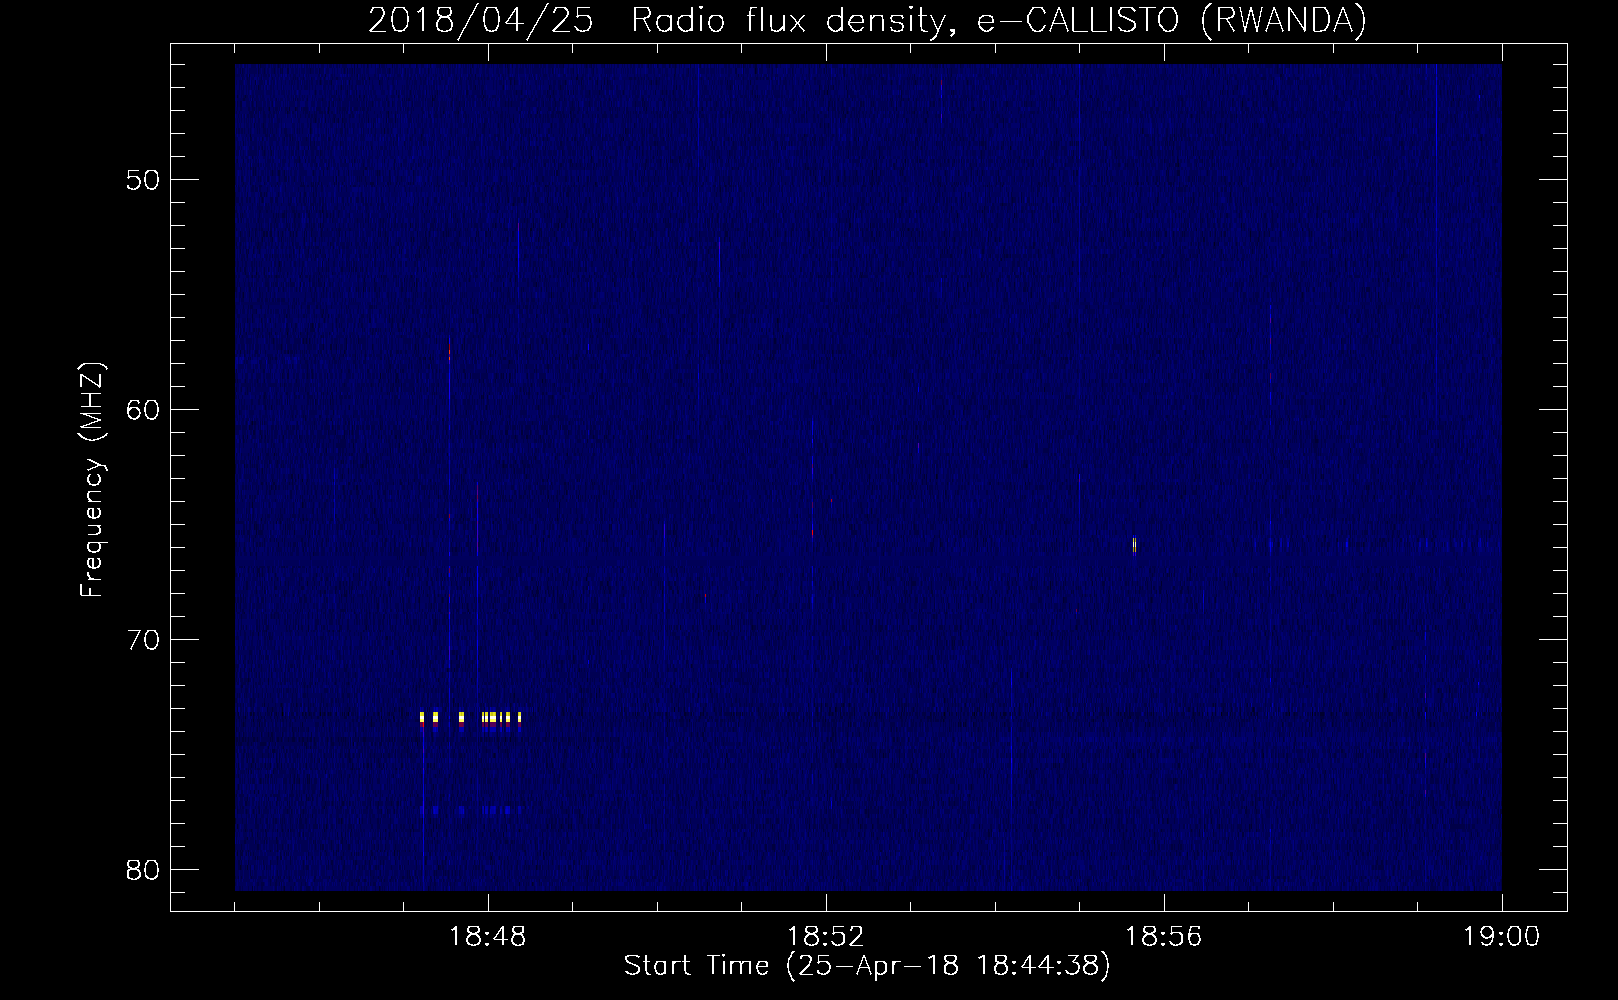Click the 18:48 time tick label
This screenshot has height=1000, width=1618.
pyautogui.click(x=488, y=938)
